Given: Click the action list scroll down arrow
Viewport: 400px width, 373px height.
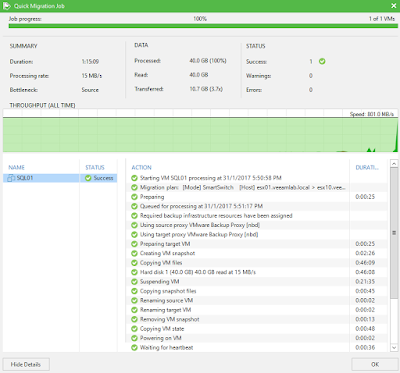Looking at the screenshot, I should tap(394, 347).
